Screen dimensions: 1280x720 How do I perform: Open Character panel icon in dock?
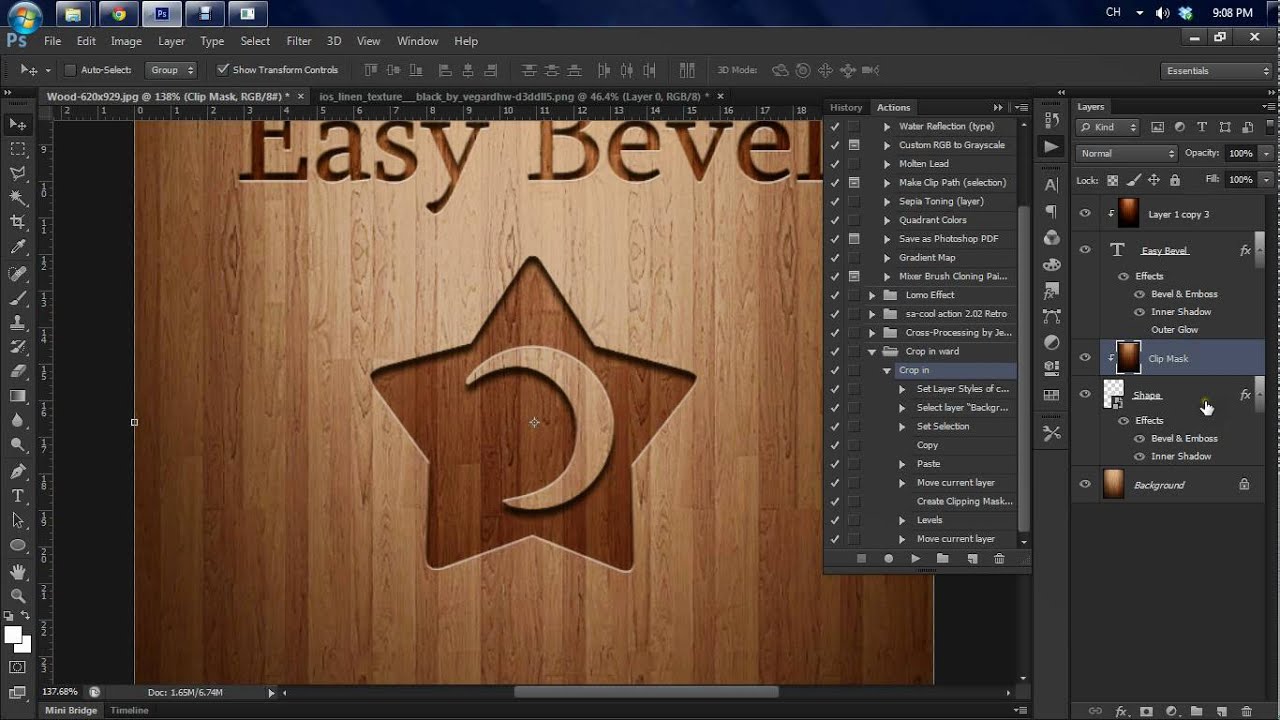pyautogui.click(x=1051, y=185)
